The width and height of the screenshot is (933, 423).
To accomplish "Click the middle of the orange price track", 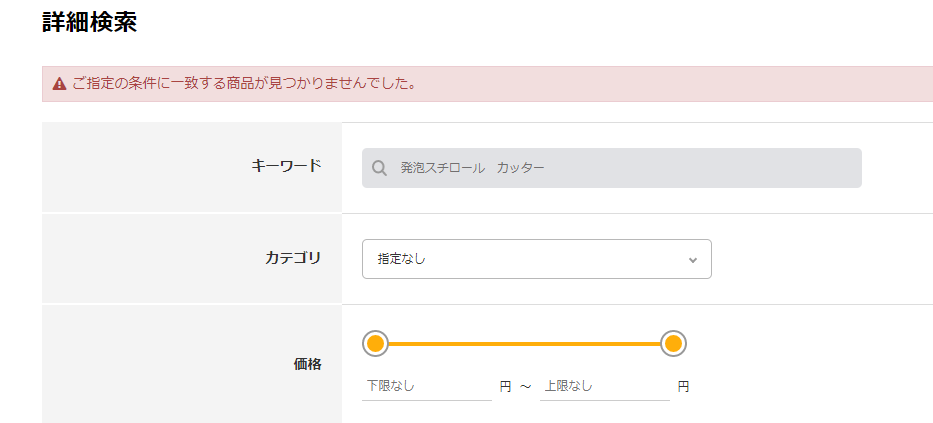I will point(524,344).
